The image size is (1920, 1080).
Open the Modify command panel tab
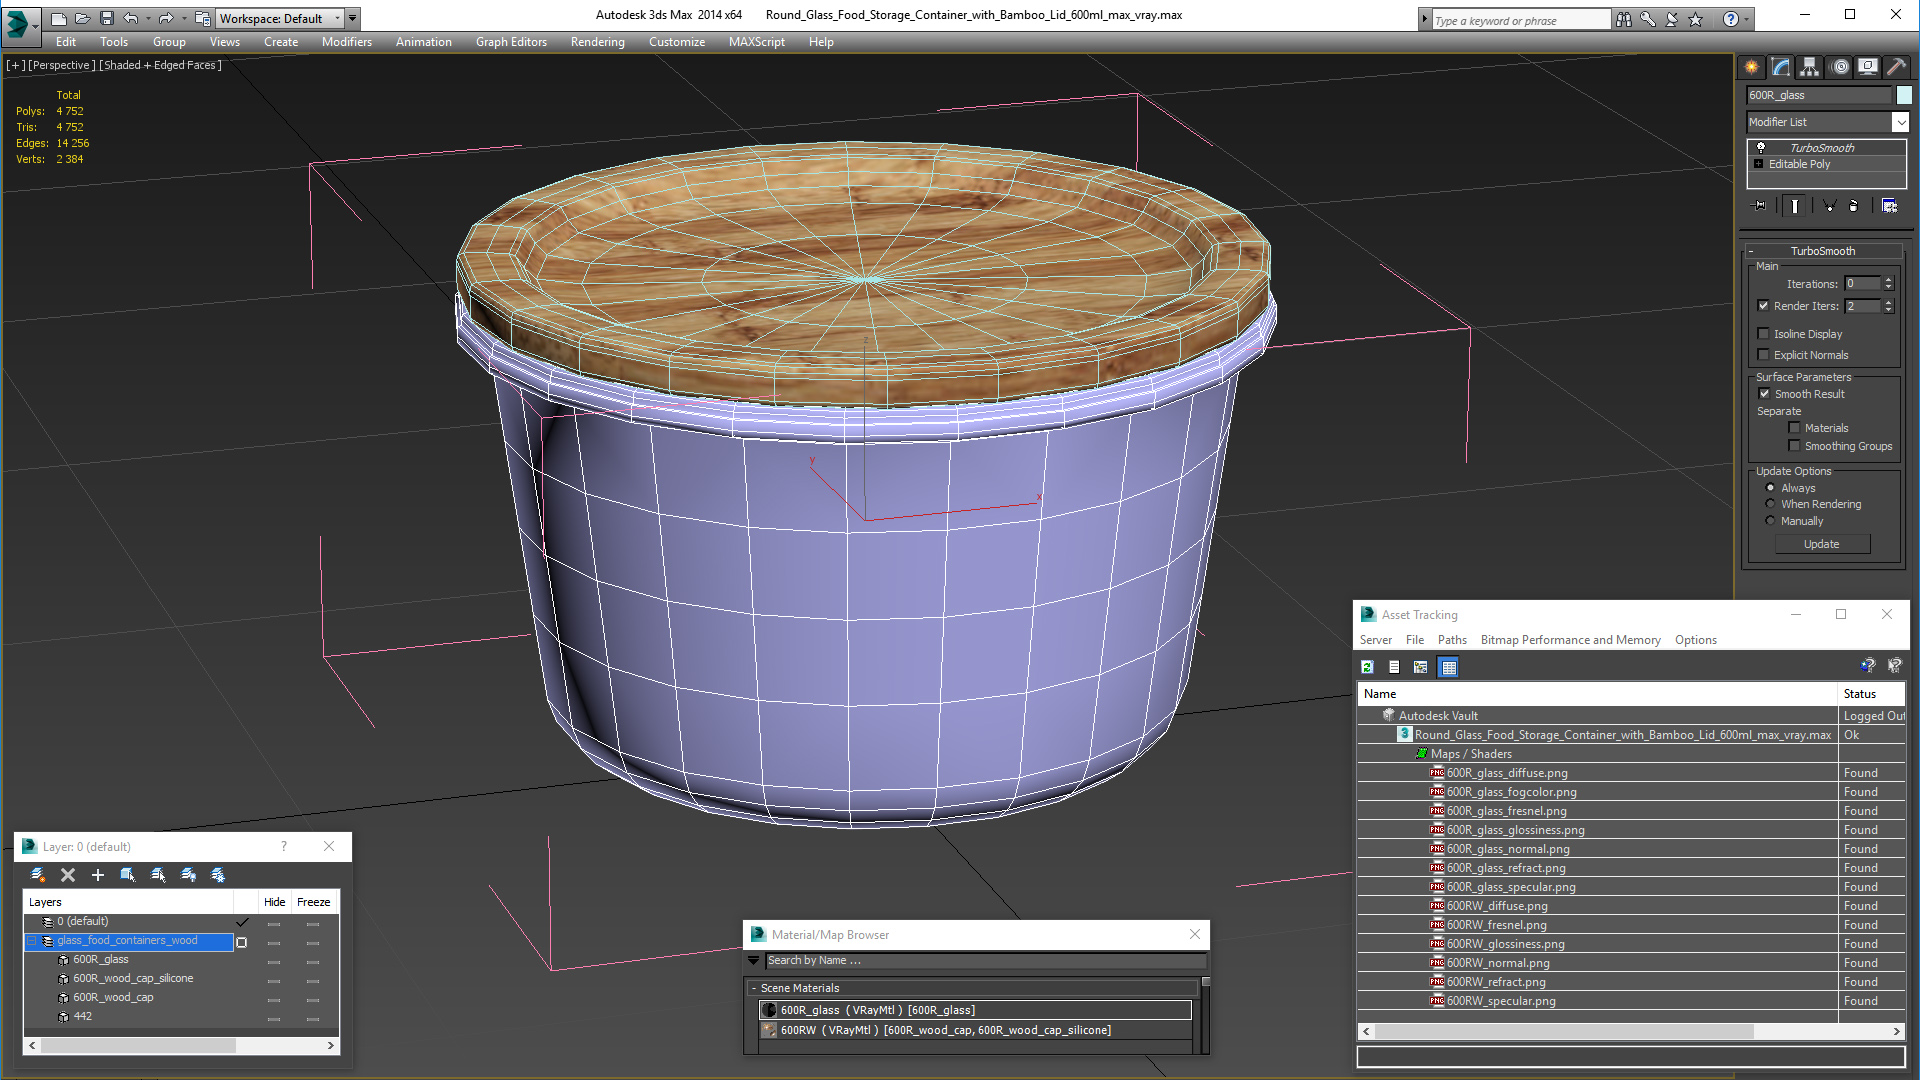tap(1781, 67)
